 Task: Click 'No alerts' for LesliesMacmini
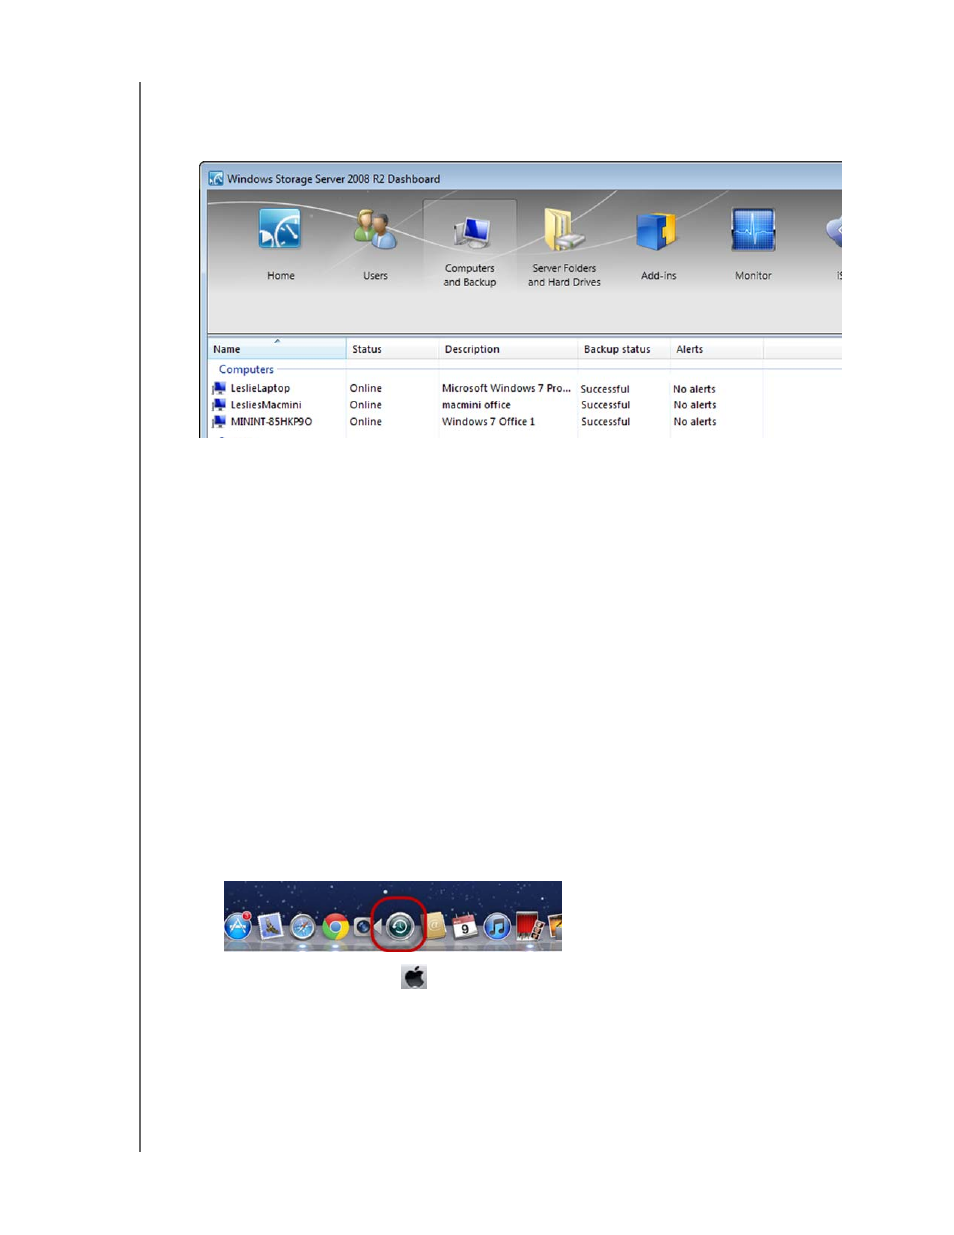[x=695, y=405]
